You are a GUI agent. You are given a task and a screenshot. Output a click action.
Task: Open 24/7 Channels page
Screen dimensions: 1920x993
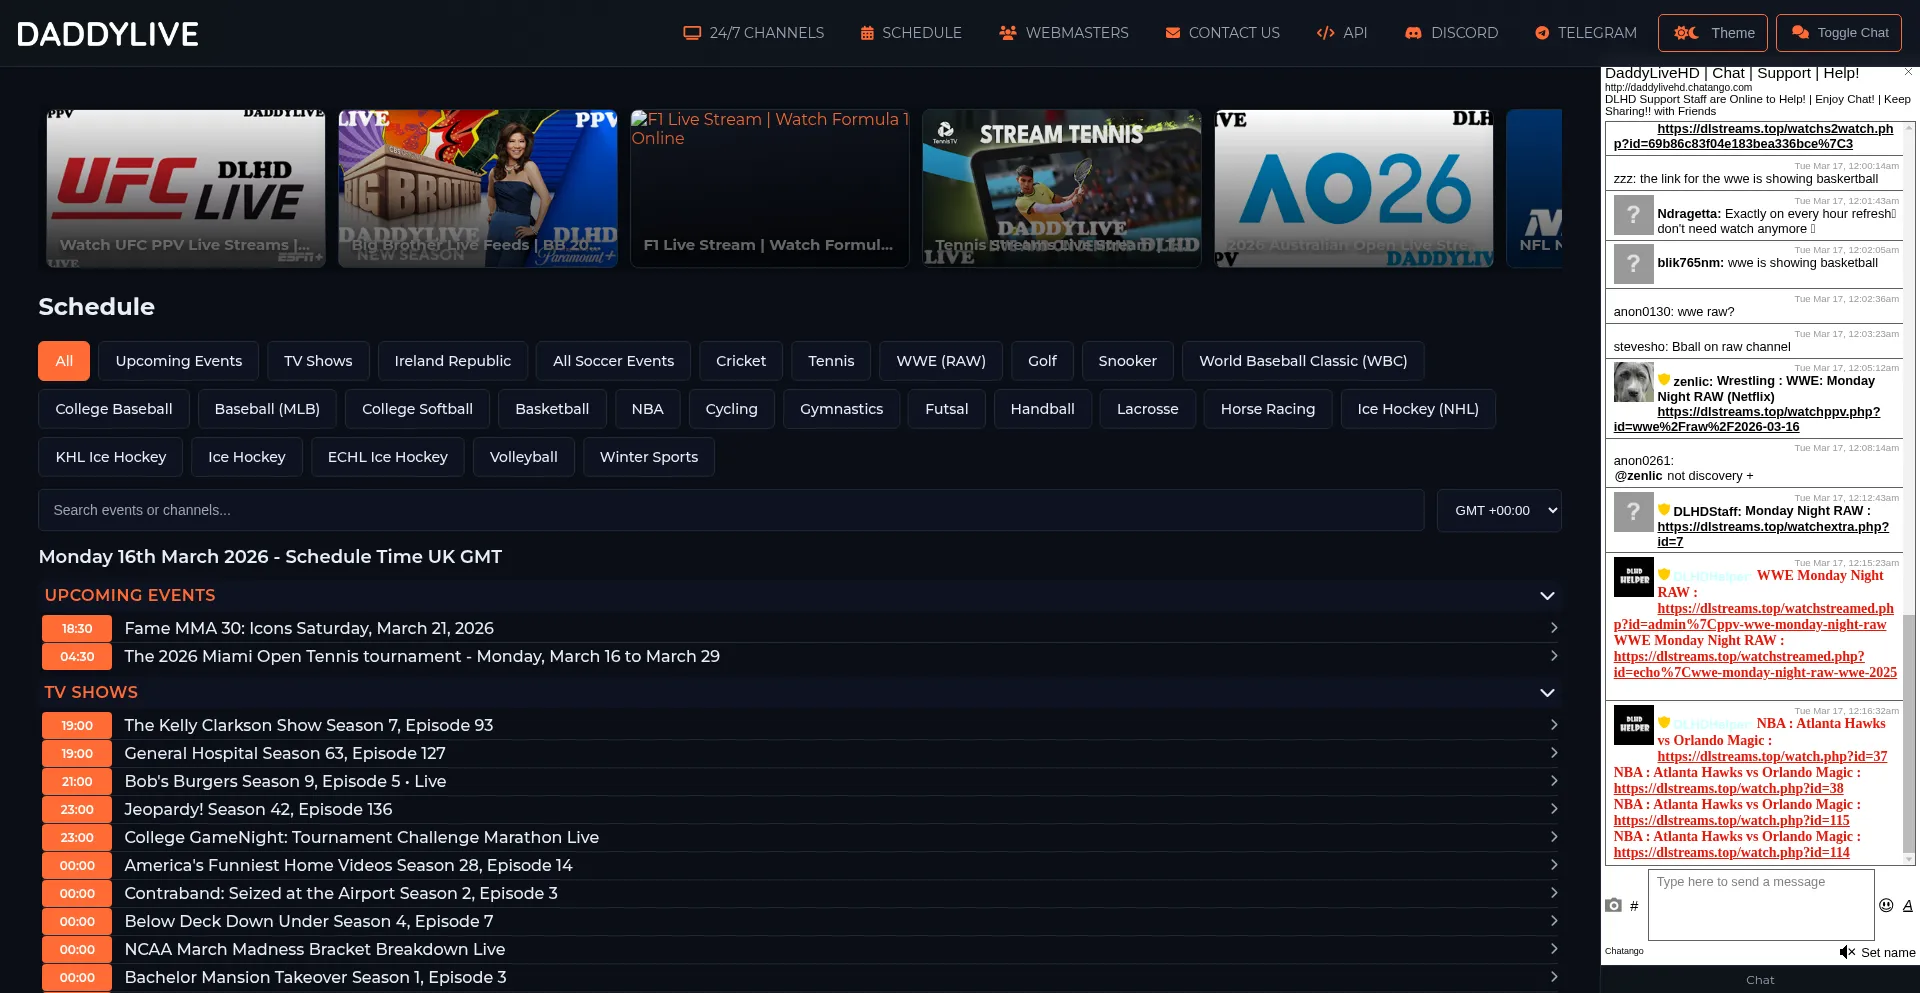click(754, 33)
